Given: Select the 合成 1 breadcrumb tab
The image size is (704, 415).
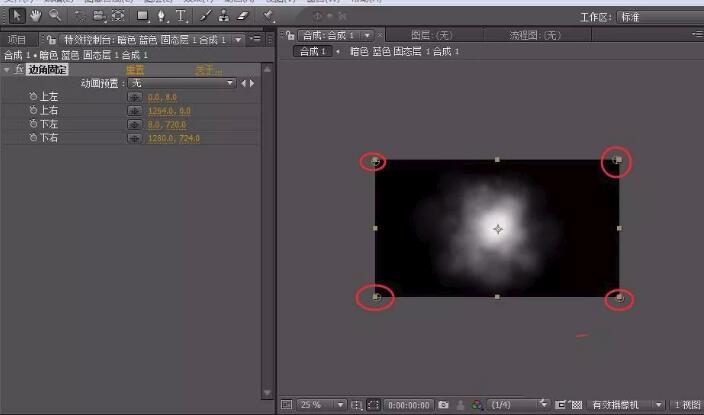Looking at the screenshot, I should pyautogui.click(x=312, y=51).
